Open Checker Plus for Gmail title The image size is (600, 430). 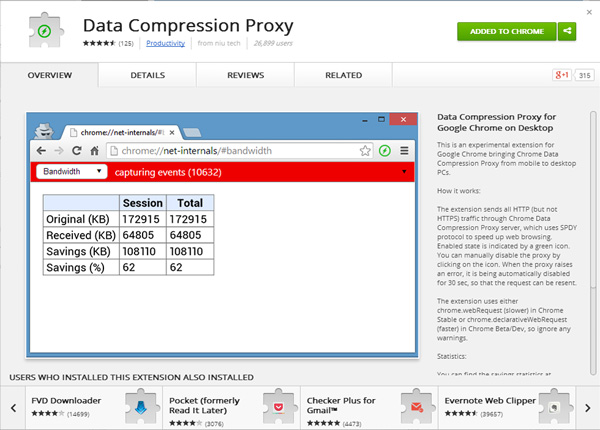(341, 406)
